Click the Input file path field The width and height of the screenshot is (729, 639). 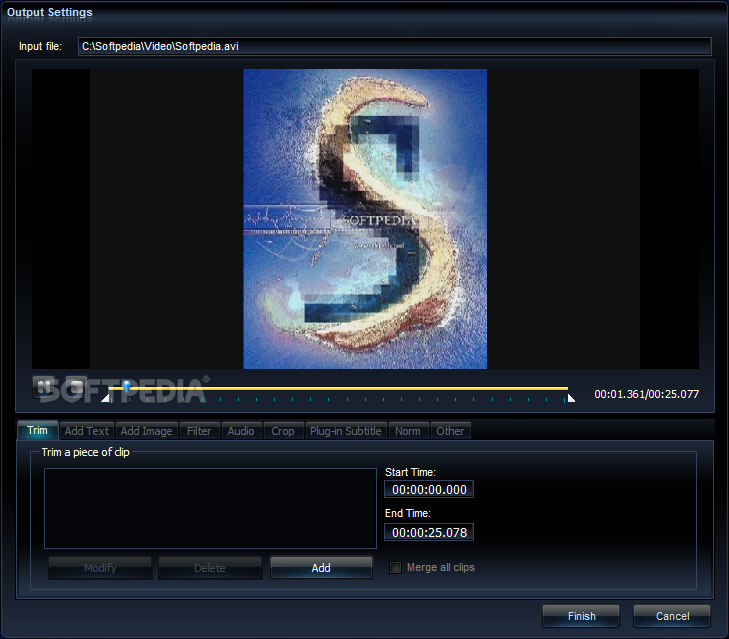pyautogui.click(x=394, y=47)
